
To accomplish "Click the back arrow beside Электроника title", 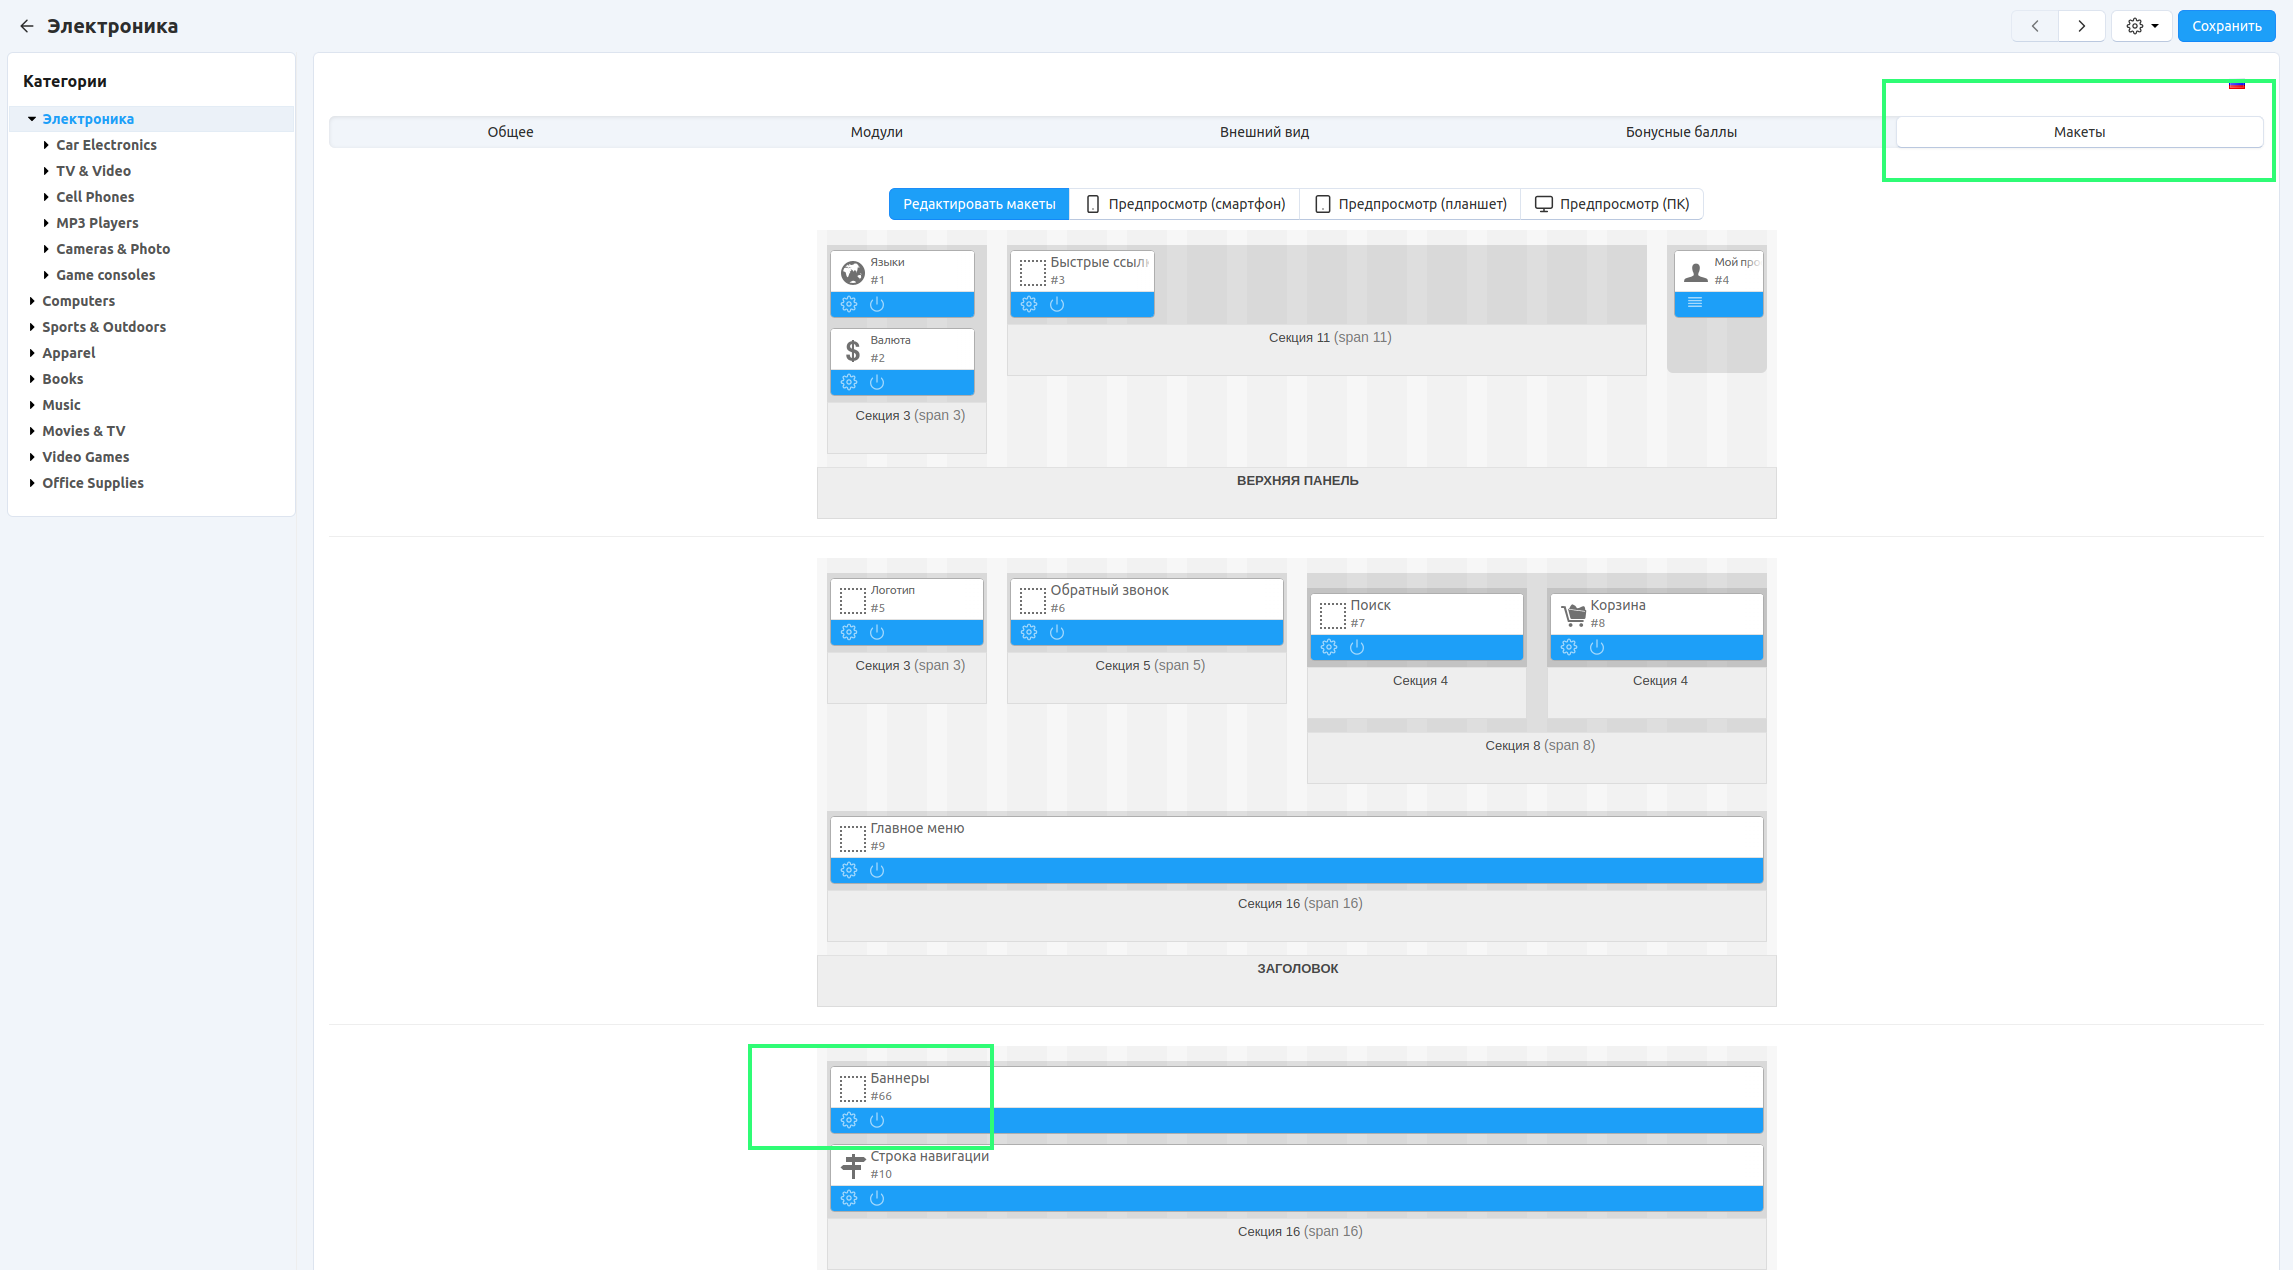I will tap(27, 26).
